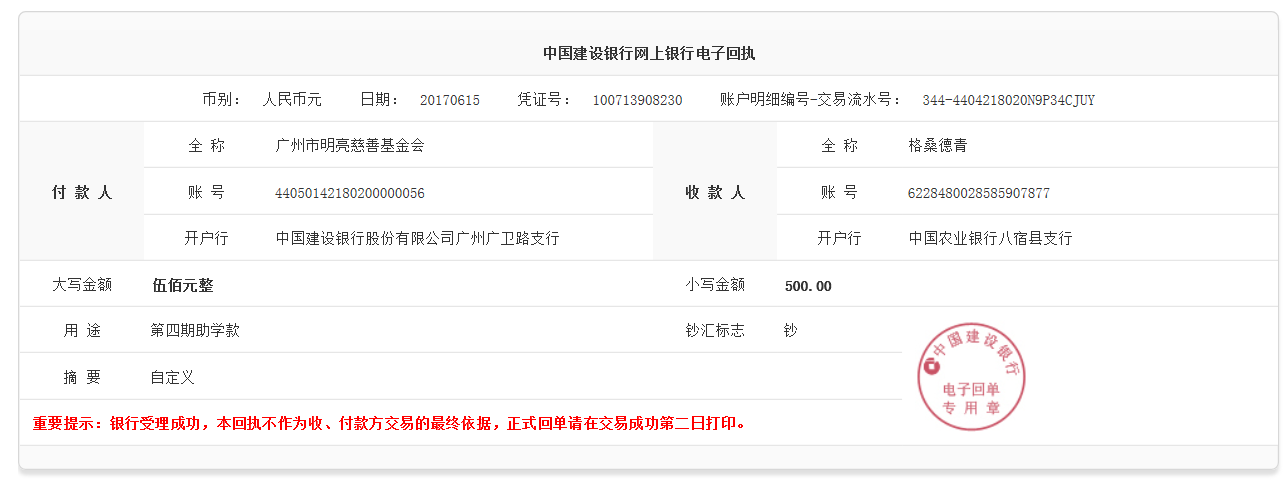
Task: Select payer bank 中国建设银行股份有限公司广州广卫路支行
Action: (x=417, y=239)
